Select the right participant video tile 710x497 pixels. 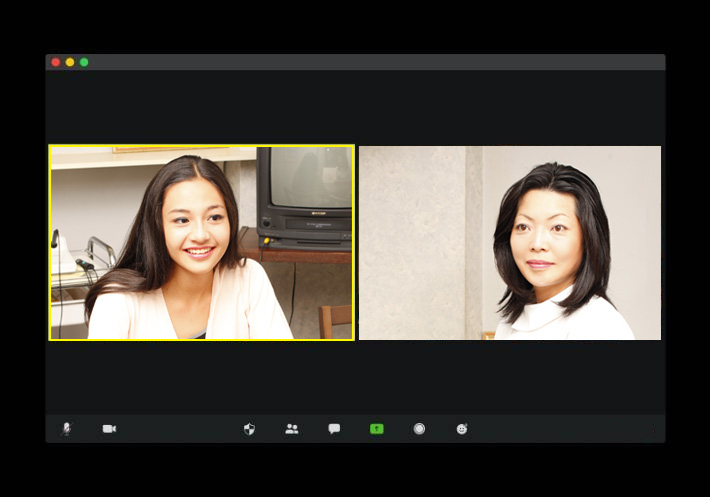510,243
